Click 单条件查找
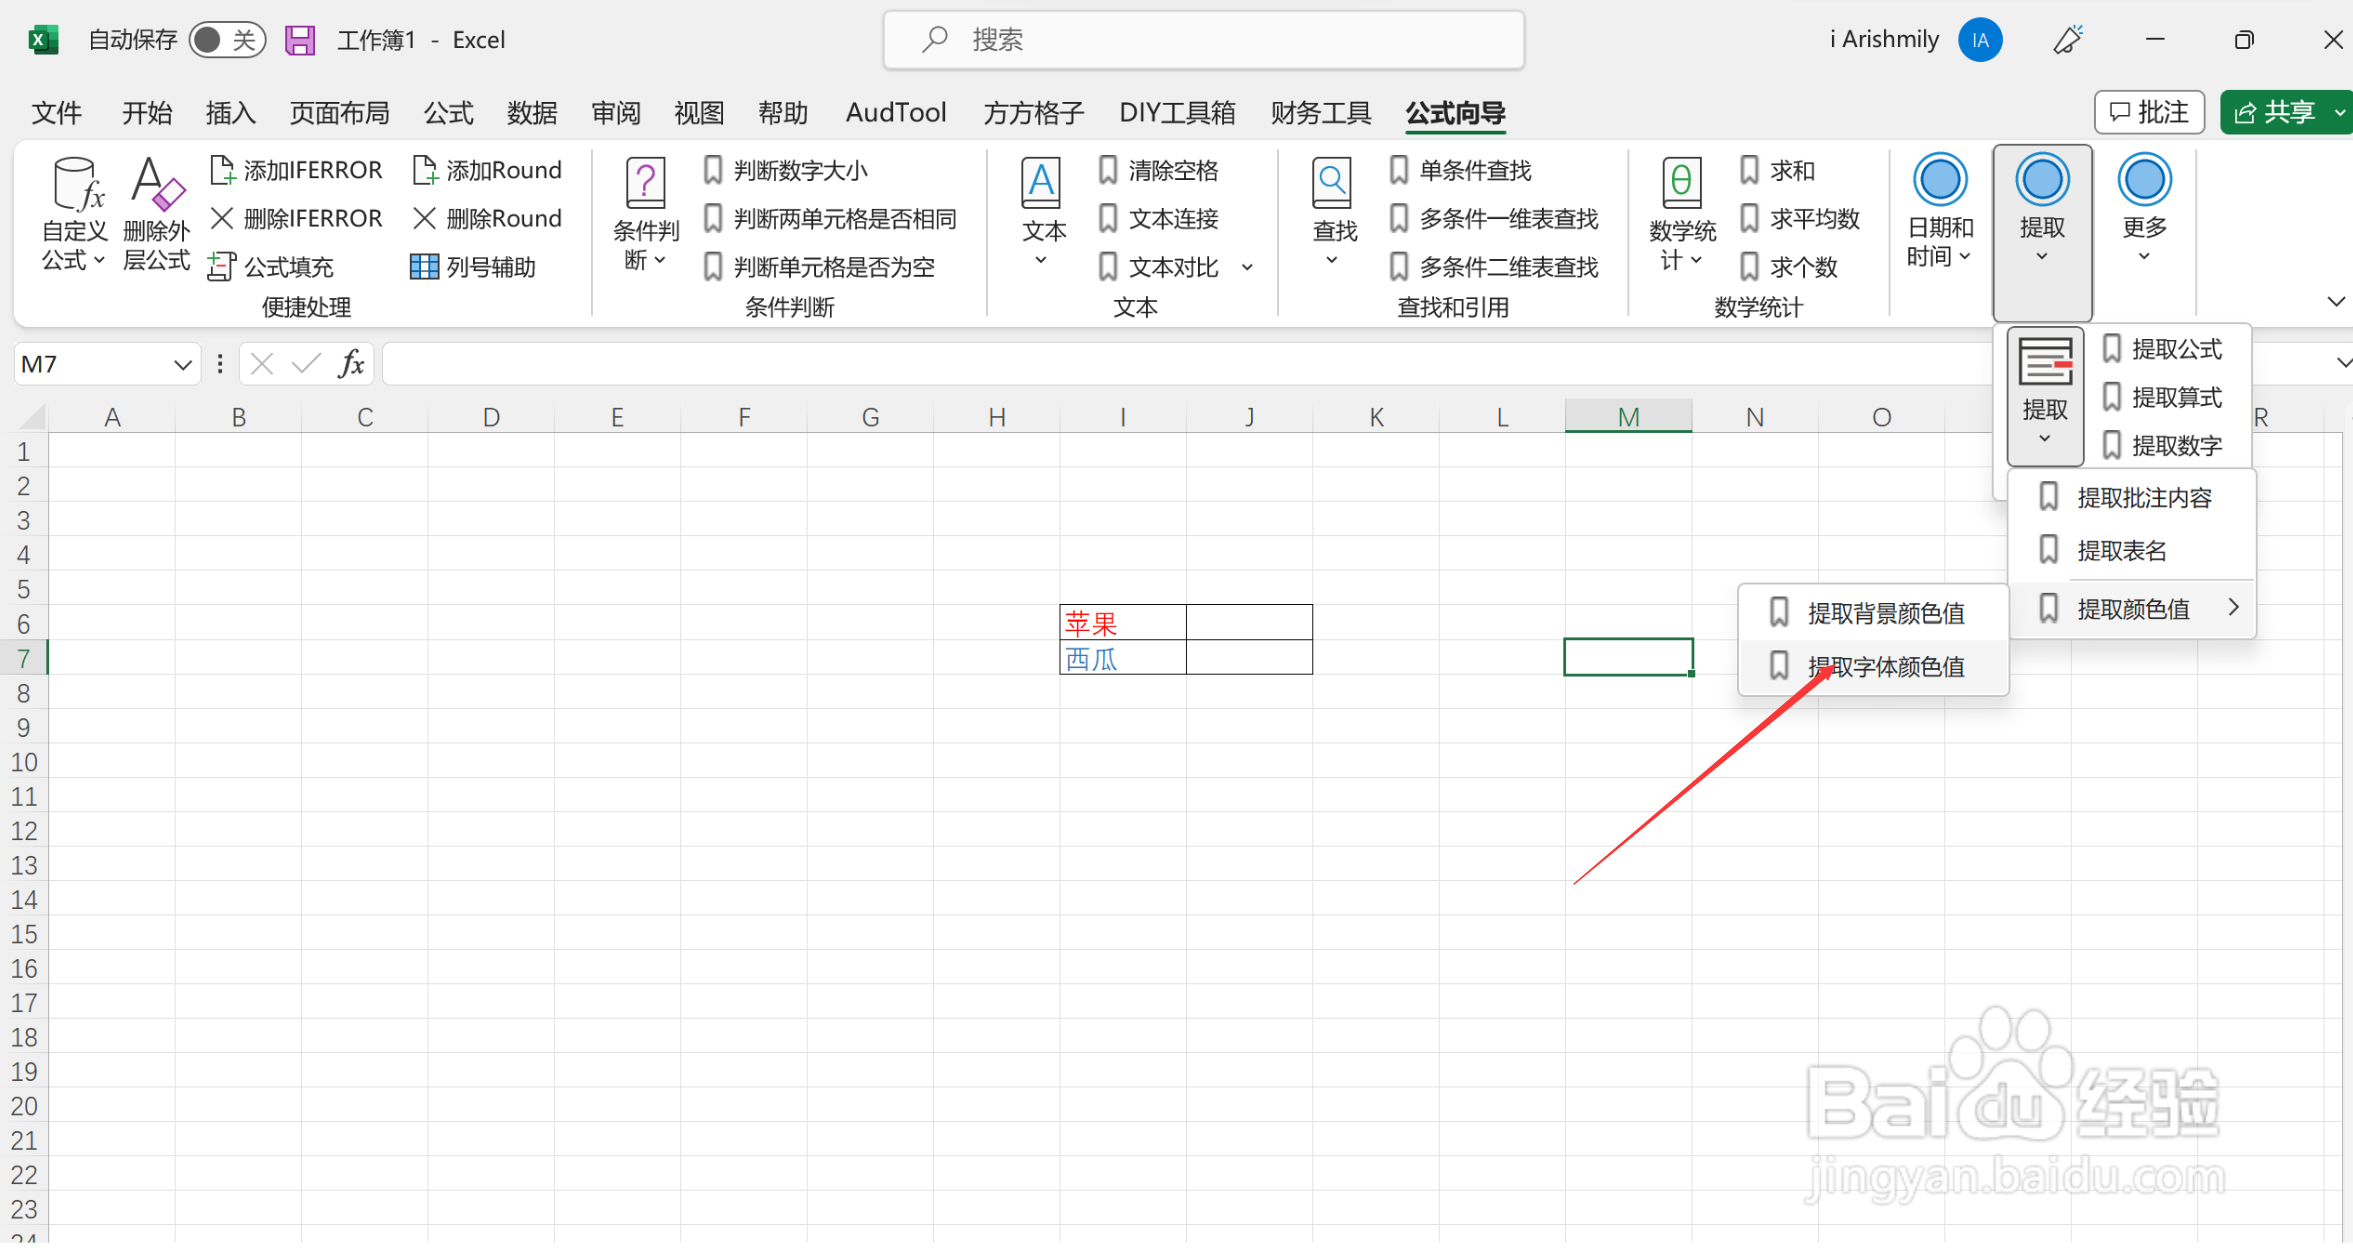 click(1460, 170)
